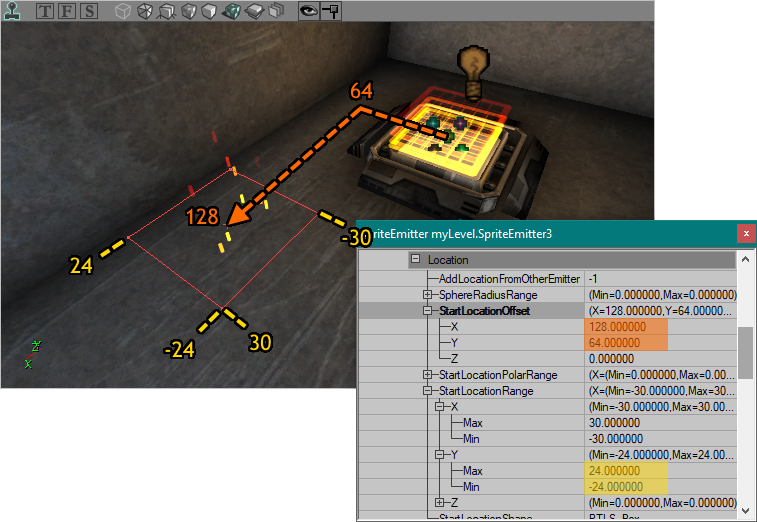This screenshot has height=522, width=757.
Task: Select the plain white cube render icon
Action: pyautogui.click(x=209, y=11)
